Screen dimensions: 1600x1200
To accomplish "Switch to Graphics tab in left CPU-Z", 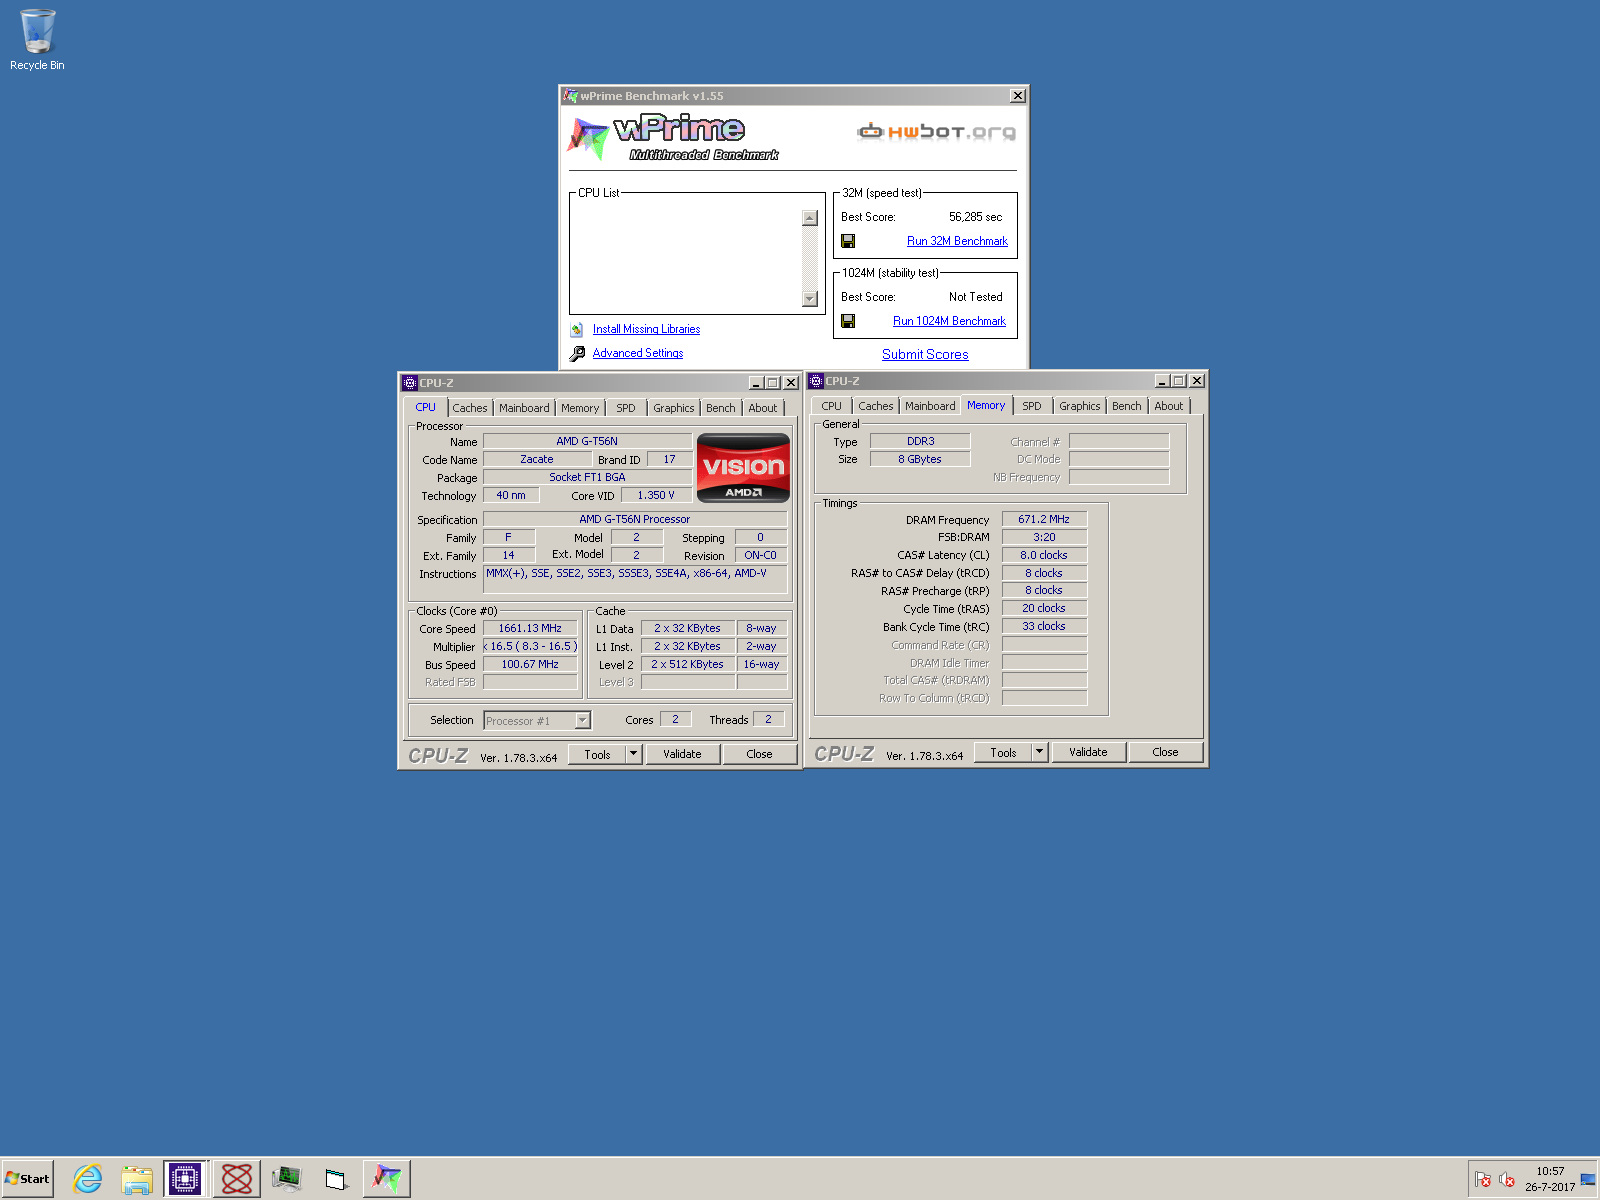I will (673, 408).
